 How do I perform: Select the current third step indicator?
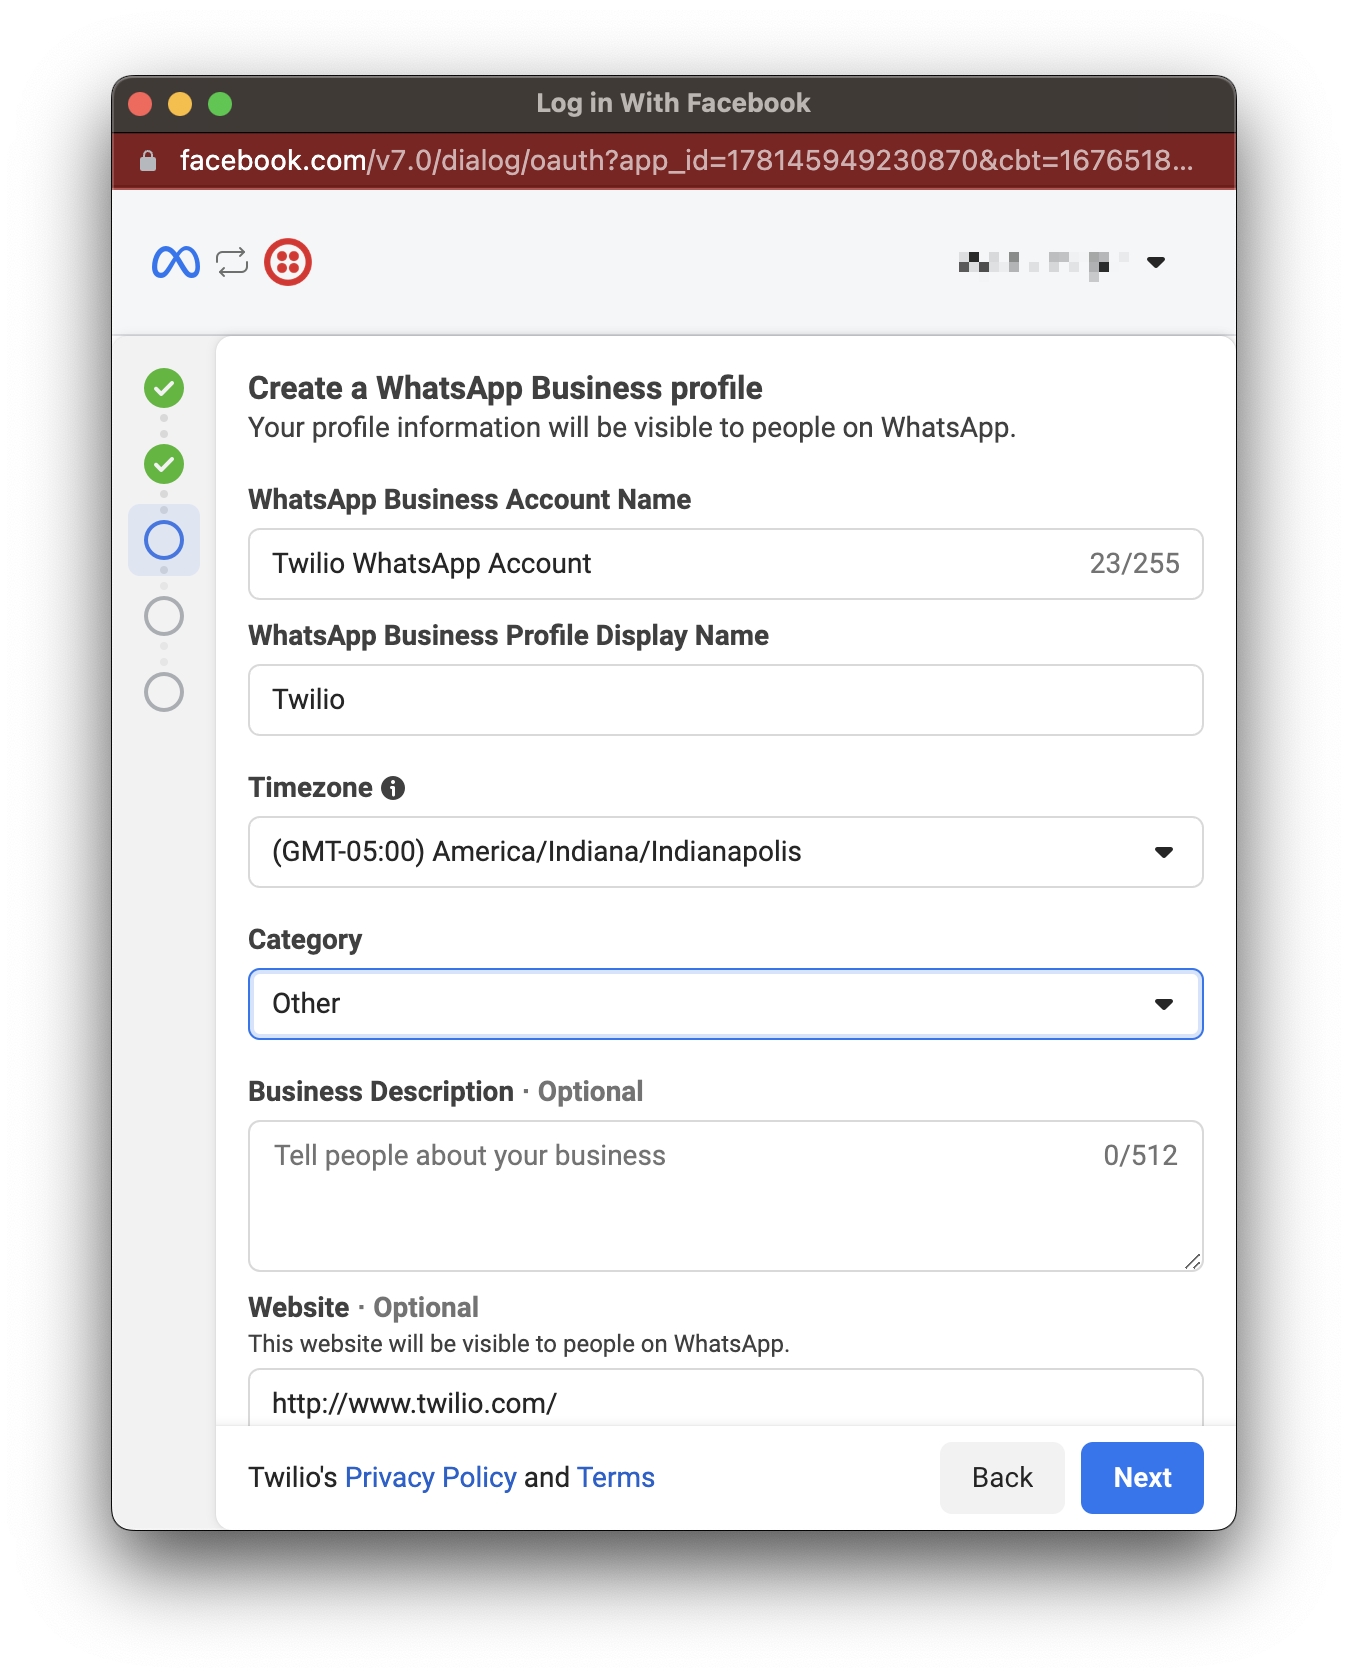(164, 540)
